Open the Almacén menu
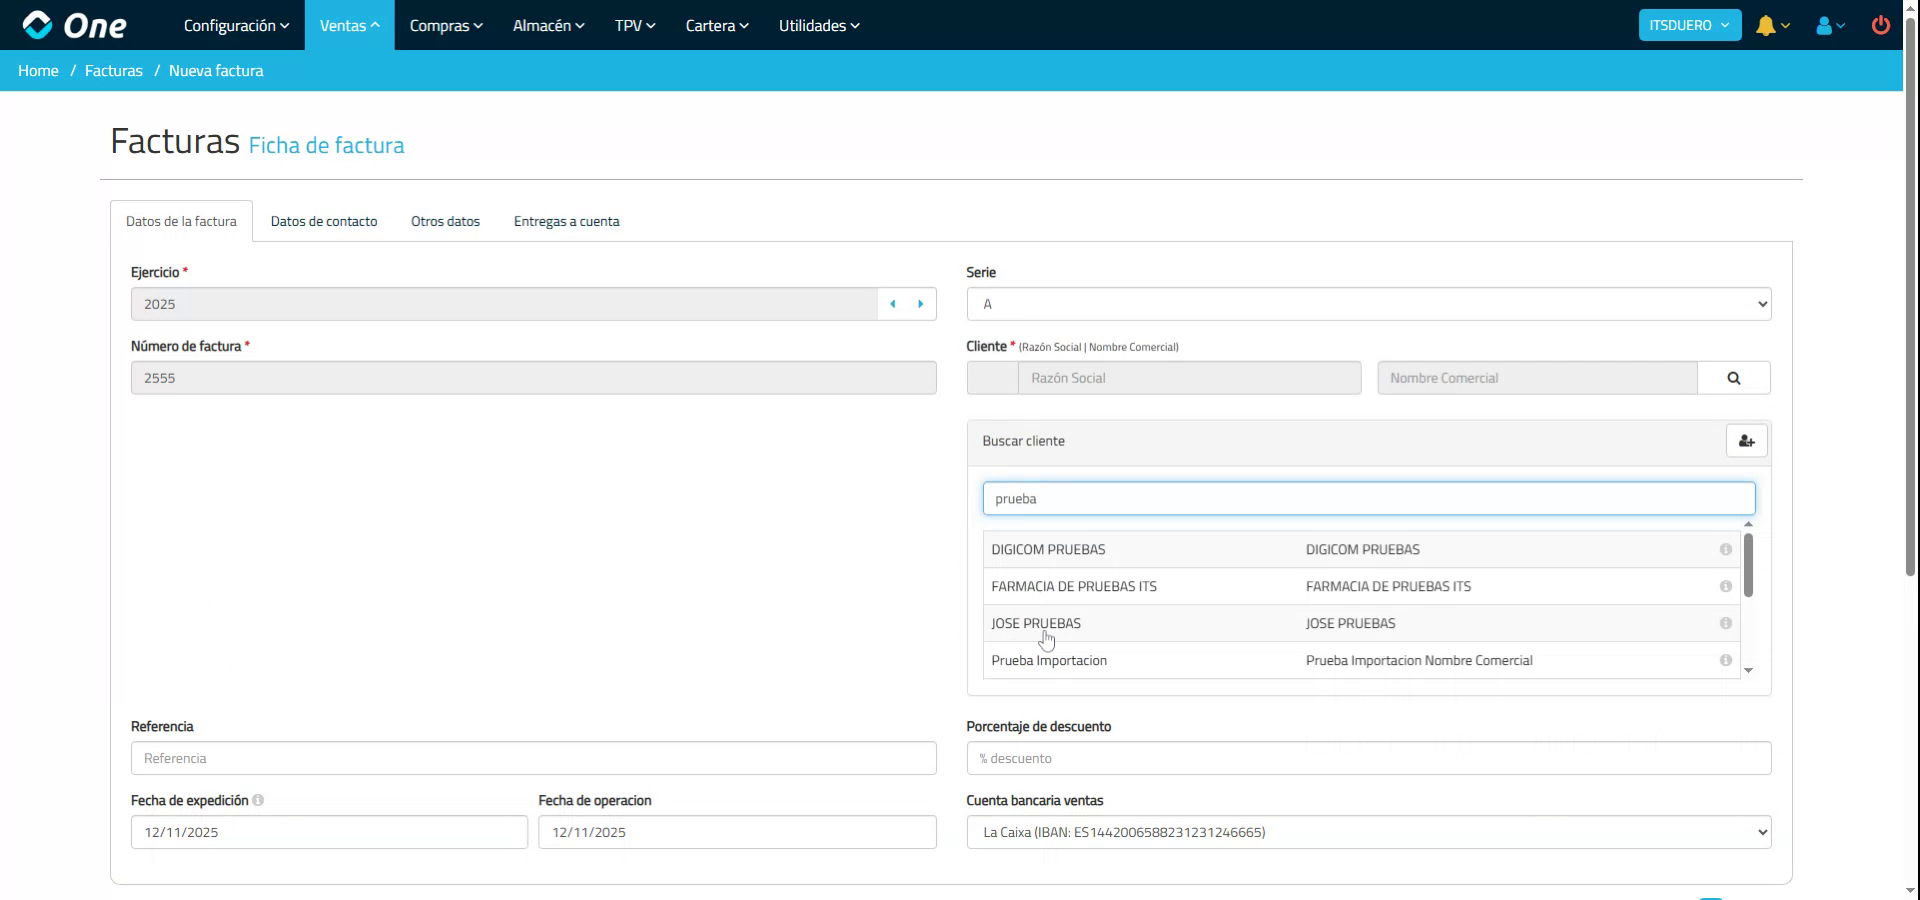This screenshot has width=1920, height=900. pos(547,25)
